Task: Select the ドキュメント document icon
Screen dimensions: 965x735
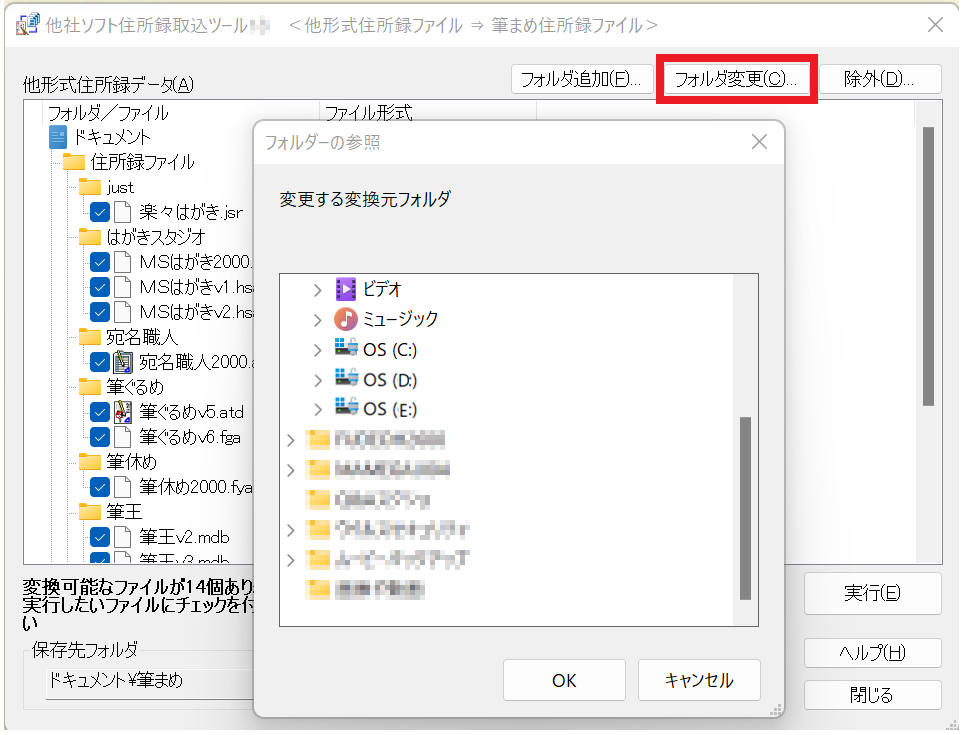Action: coord(58,137)
